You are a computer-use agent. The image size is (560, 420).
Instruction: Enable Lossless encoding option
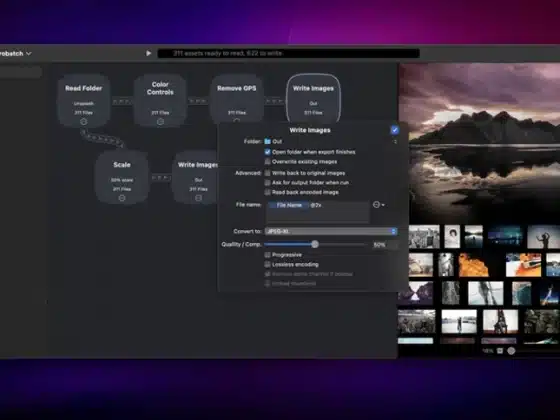point(268,264)
